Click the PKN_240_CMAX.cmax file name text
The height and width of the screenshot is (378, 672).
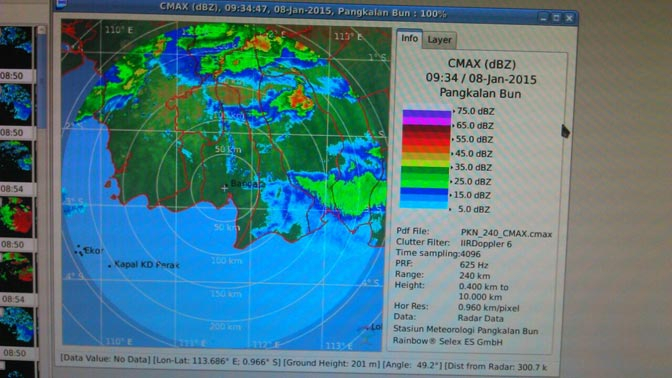[x=506, y=234]
